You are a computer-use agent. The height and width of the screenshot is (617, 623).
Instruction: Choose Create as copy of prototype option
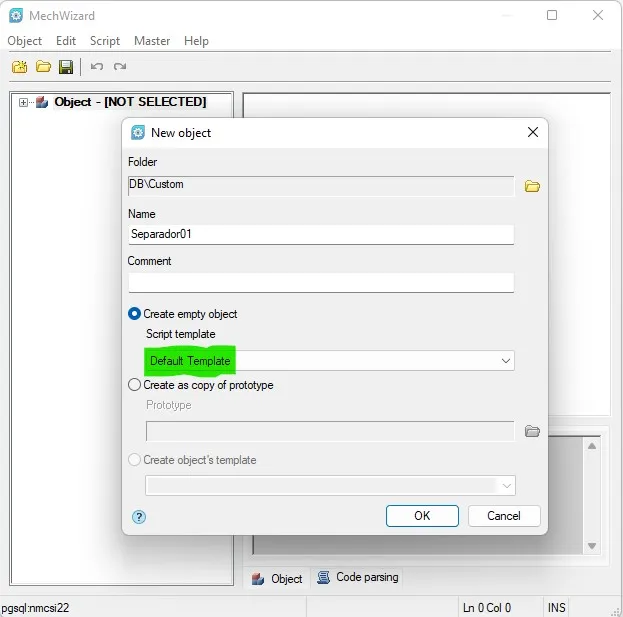pos(134,385)
